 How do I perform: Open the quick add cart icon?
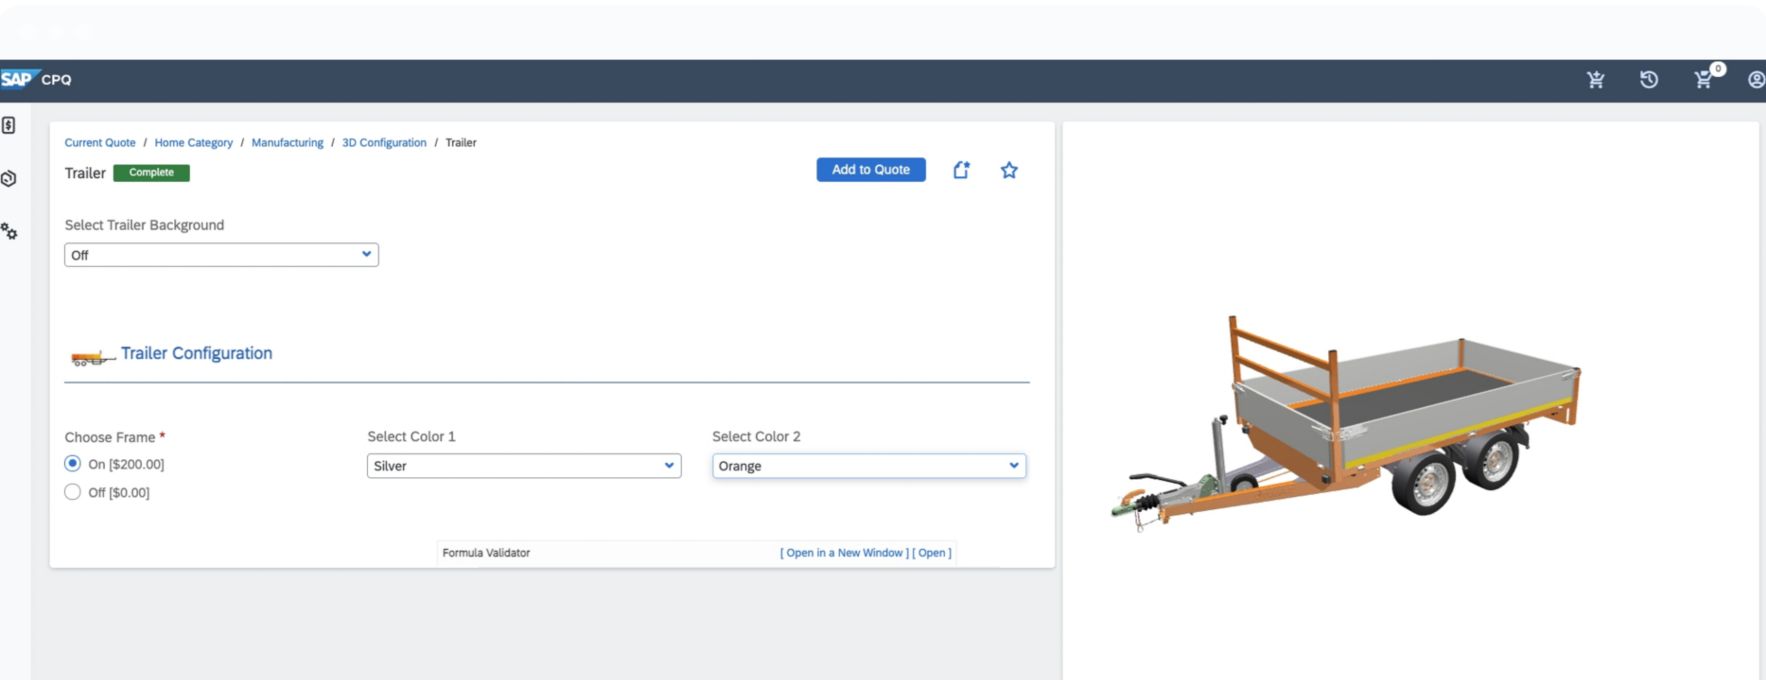[1595, 80]
